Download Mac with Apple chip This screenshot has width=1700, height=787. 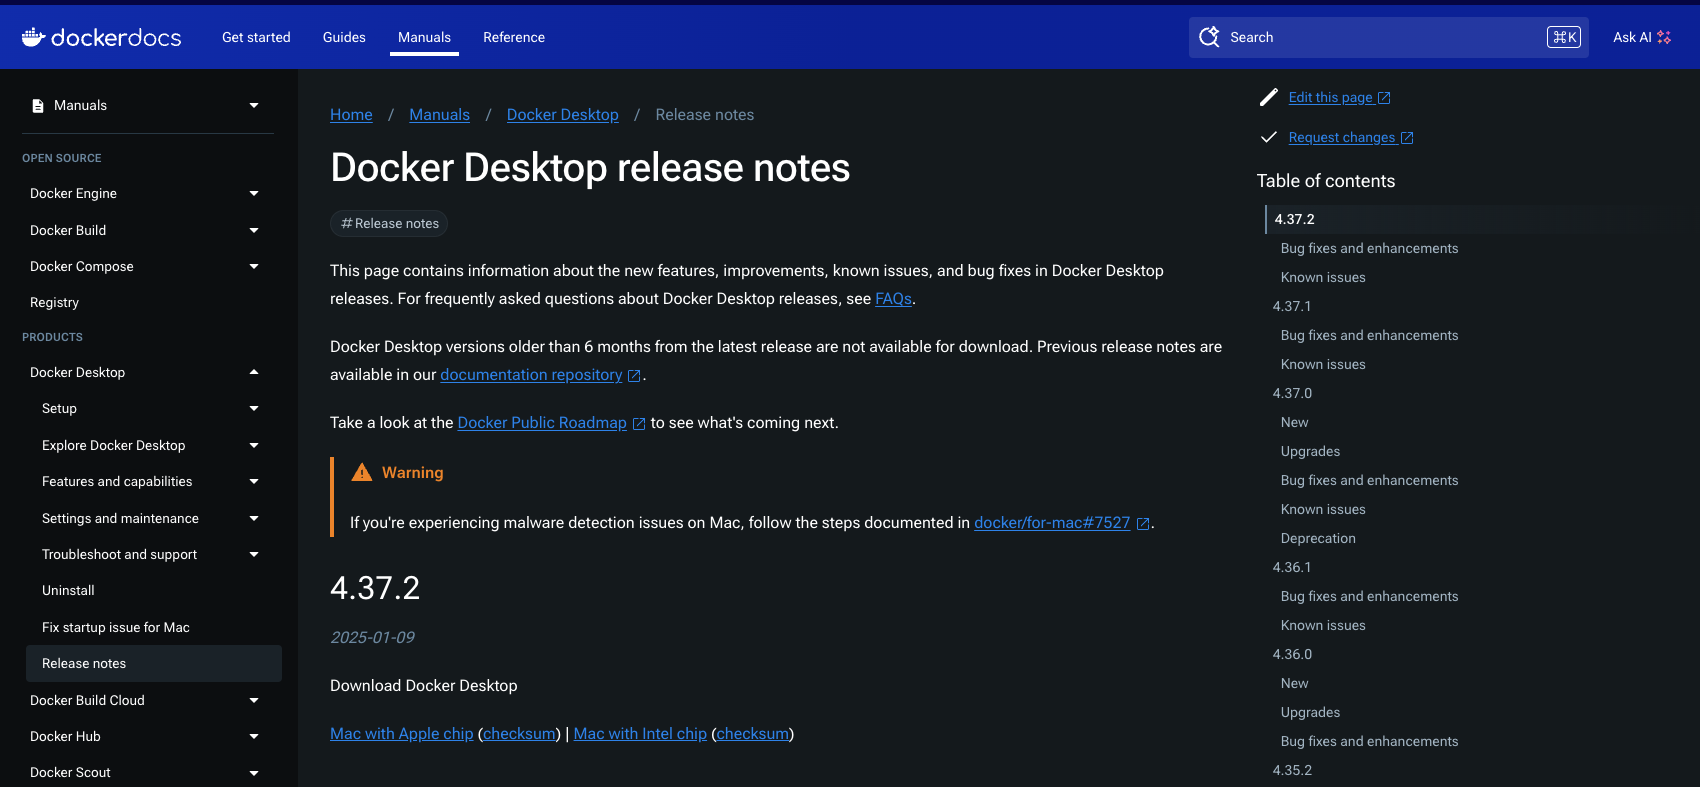point(402,734)
